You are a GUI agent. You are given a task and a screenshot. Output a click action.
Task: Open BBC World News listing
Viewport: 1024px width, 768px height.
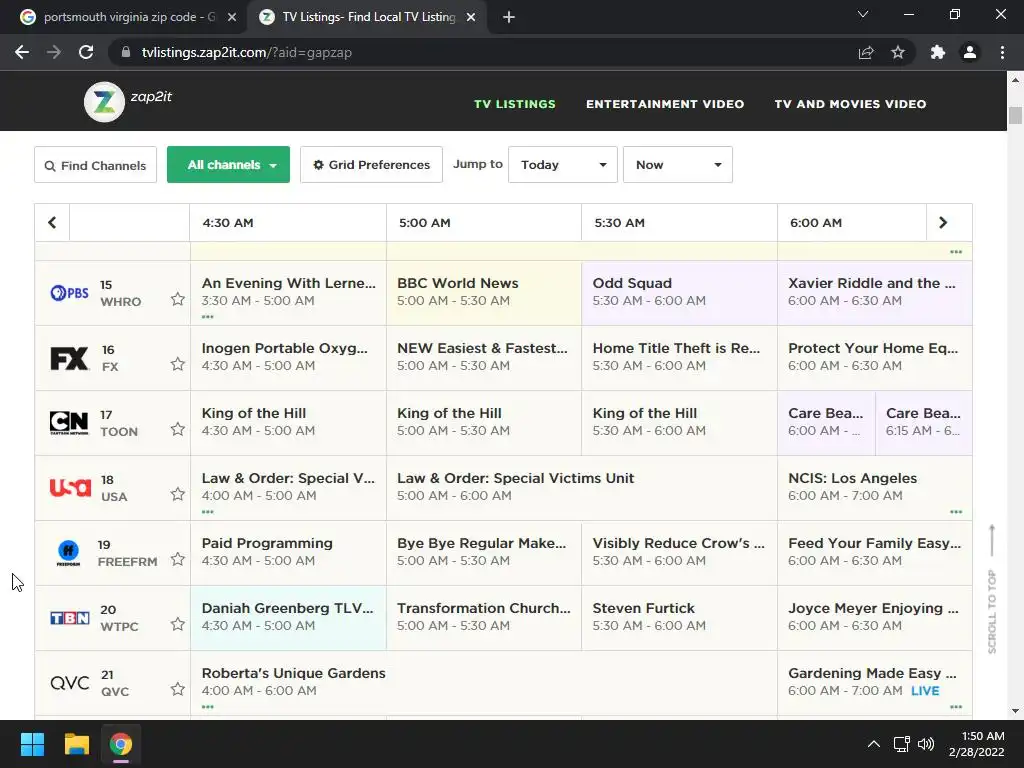tap(484, 293)
